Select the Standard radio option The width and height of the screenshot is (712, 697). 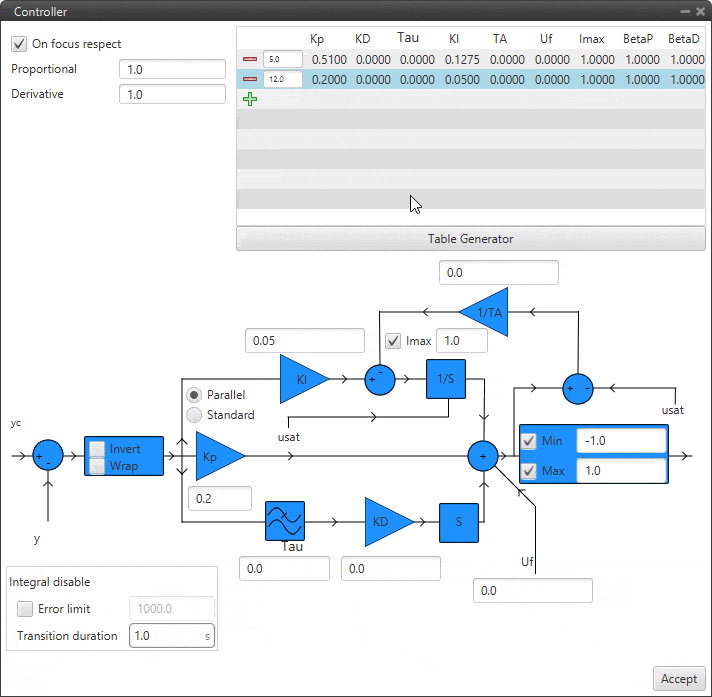[x=194, y=415]
